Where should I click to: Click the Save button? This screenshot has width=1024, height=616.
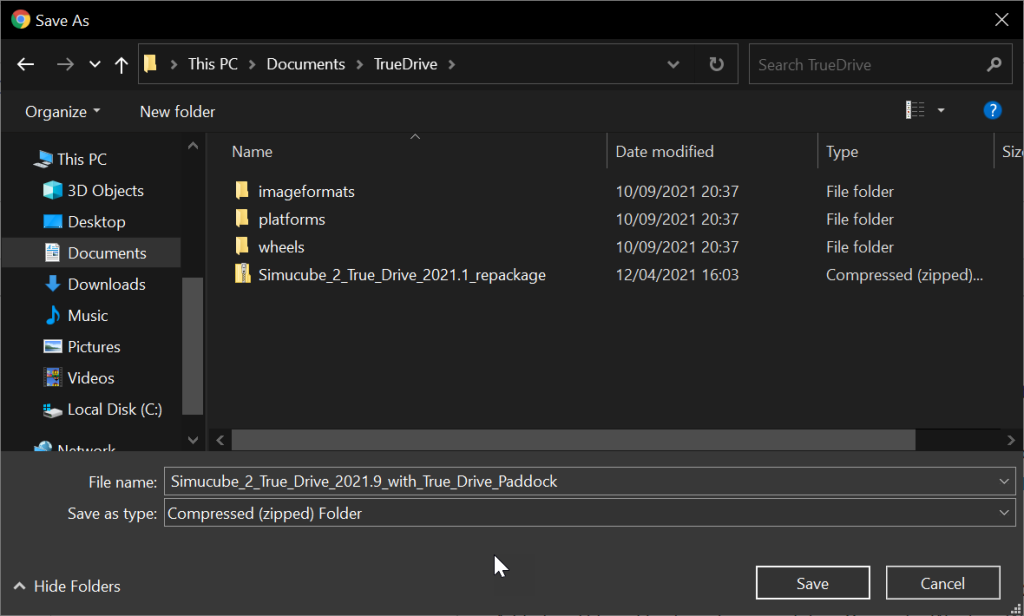[812, 583]
